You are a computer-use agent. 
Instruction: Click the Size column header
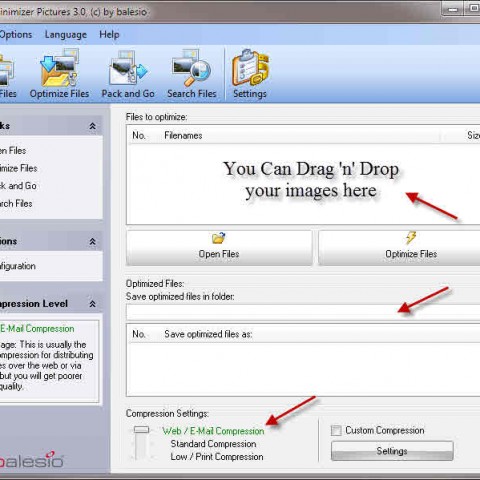(x=473, y=135)
